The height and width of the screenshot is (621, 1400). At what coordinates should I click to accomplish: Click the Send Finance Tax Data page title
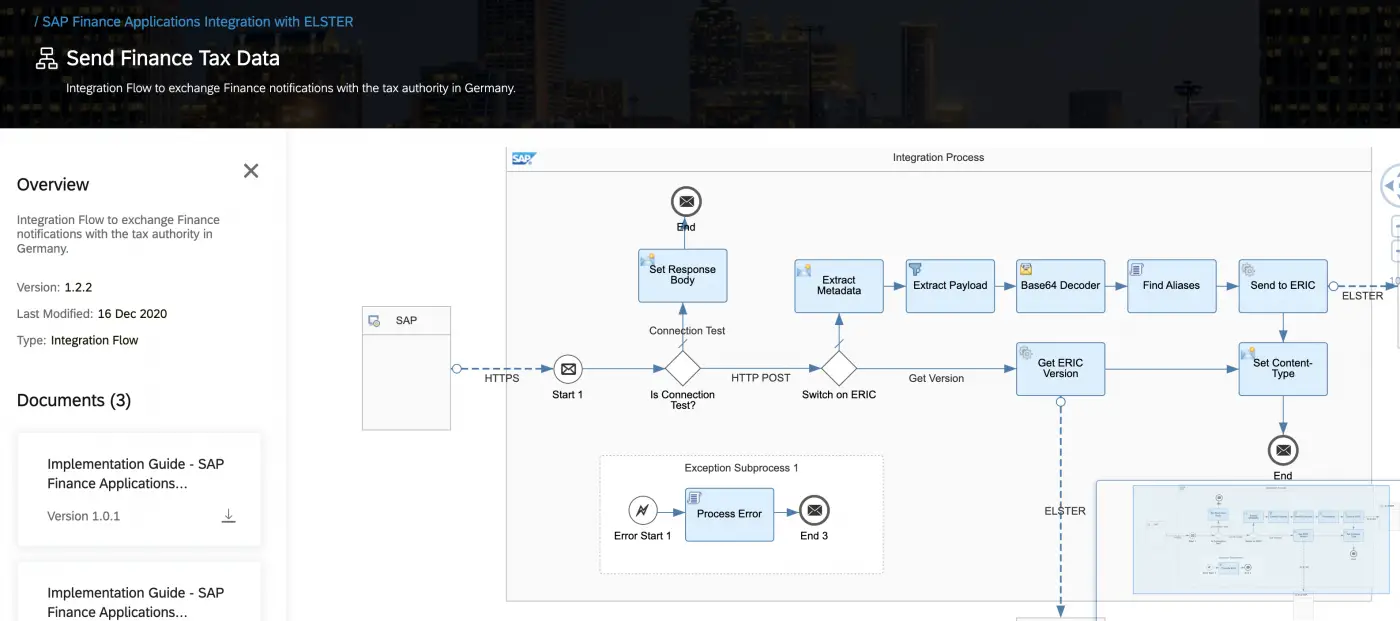173,58
